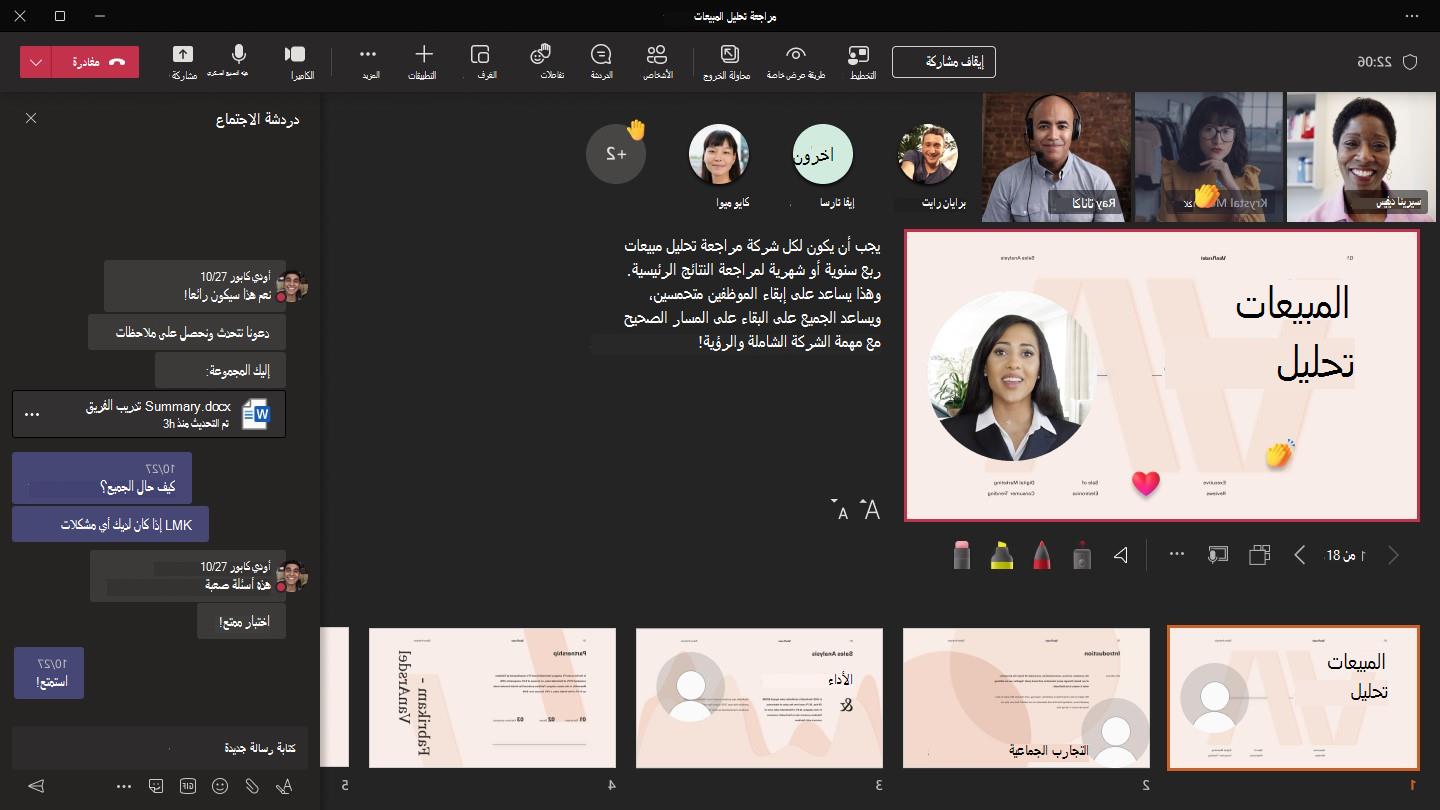The image size is (1440, 810).
Task: Click chat message كيف حال الجميع؟
Action: (x=102, y=478)
